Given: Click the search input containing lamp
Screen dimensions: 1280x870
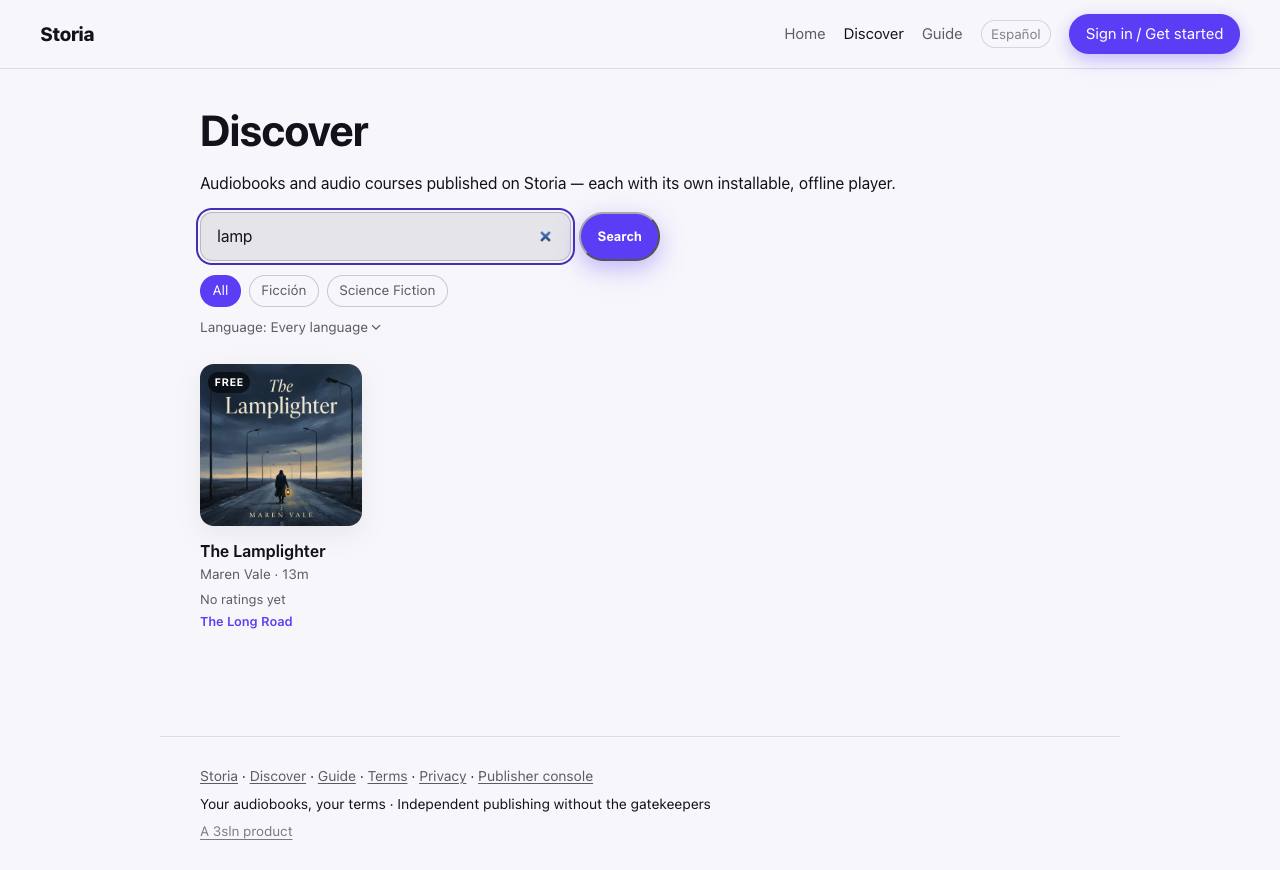Looking at the screenshot, I should click(x=385, y=237).
